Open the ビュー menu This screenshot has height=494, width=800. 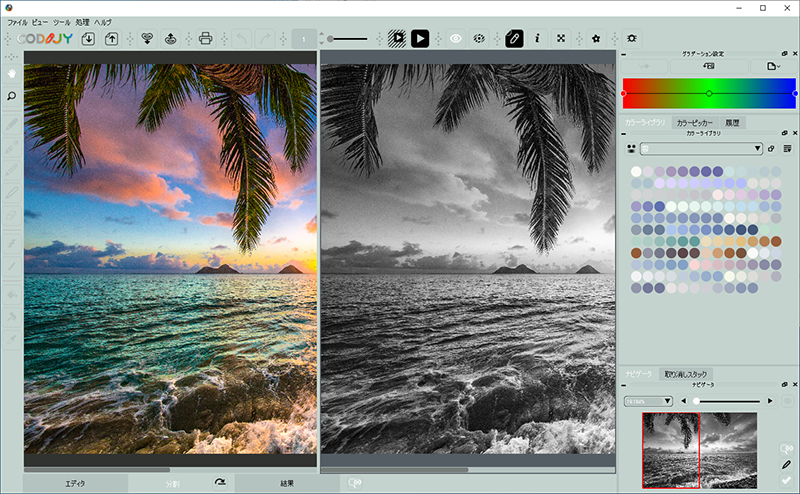pyautogui.click(x=40, y=22)
